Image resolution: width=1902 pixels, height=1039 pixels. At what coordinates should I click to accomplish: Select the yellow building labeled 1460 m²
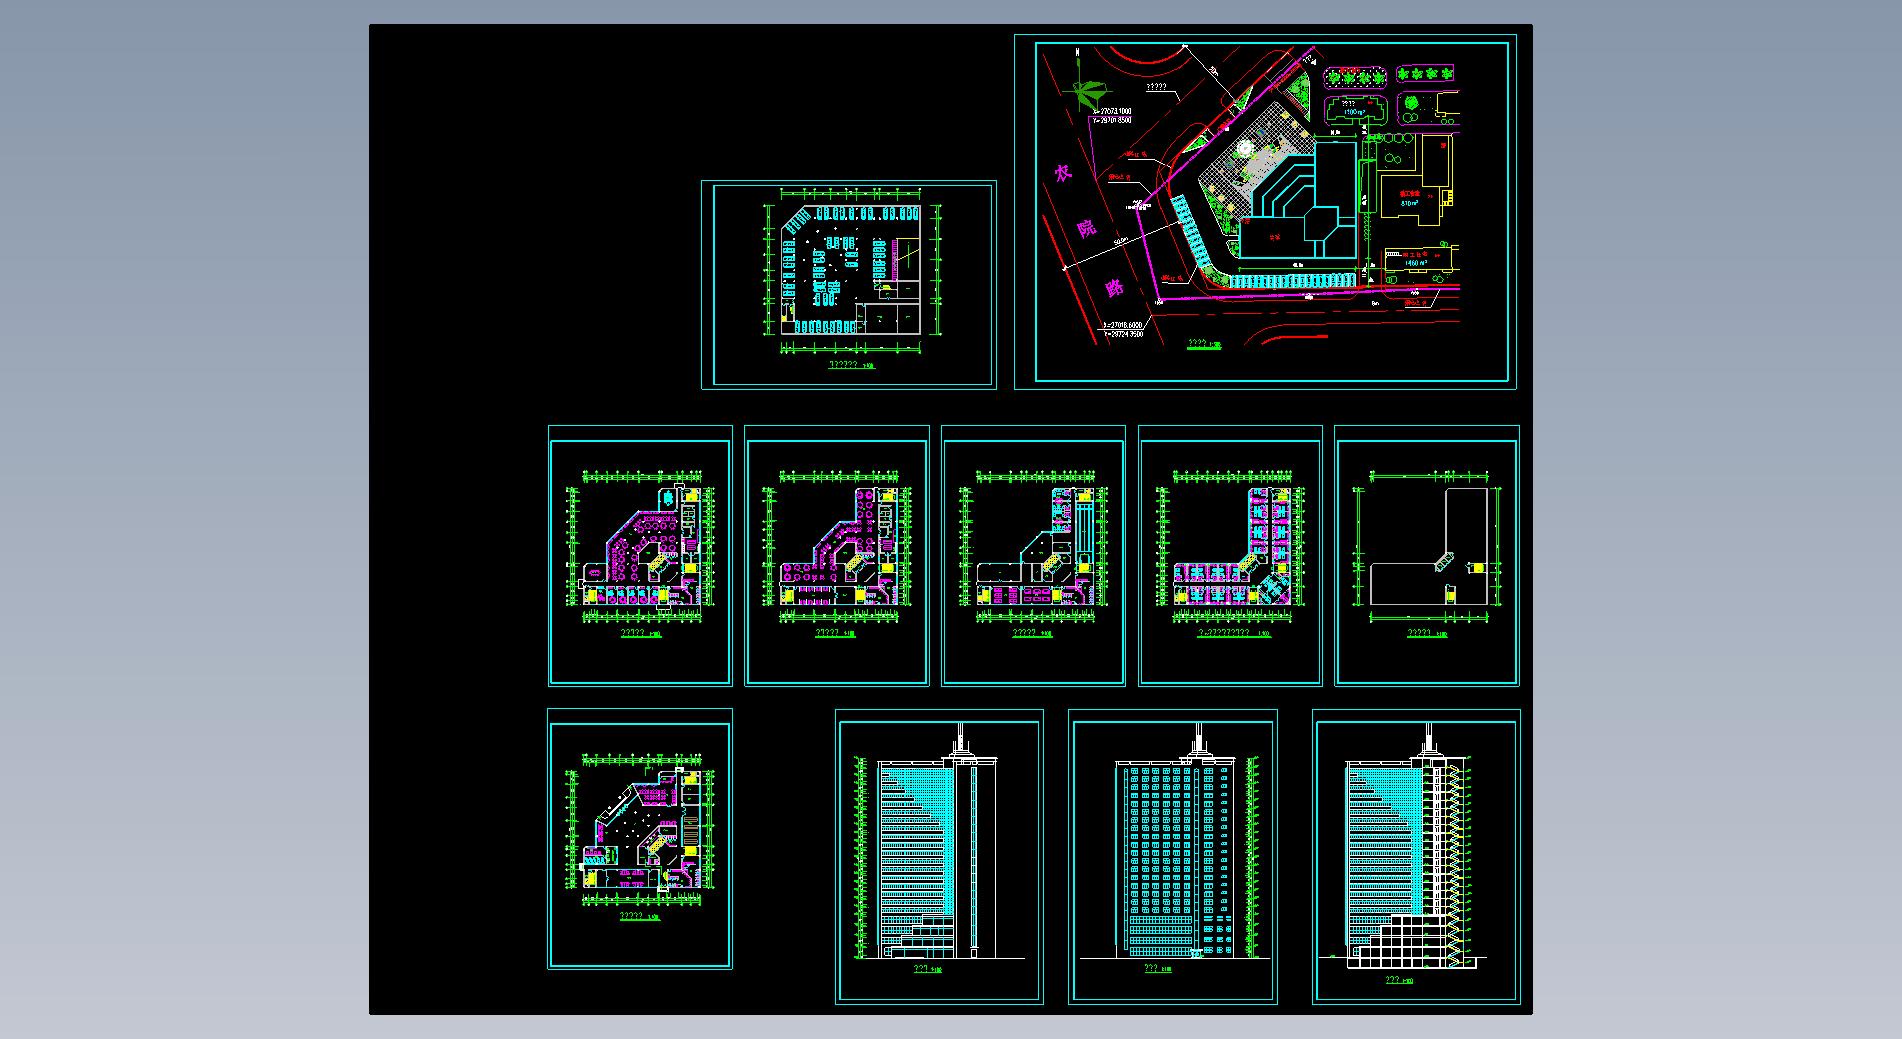(1418, 263)
